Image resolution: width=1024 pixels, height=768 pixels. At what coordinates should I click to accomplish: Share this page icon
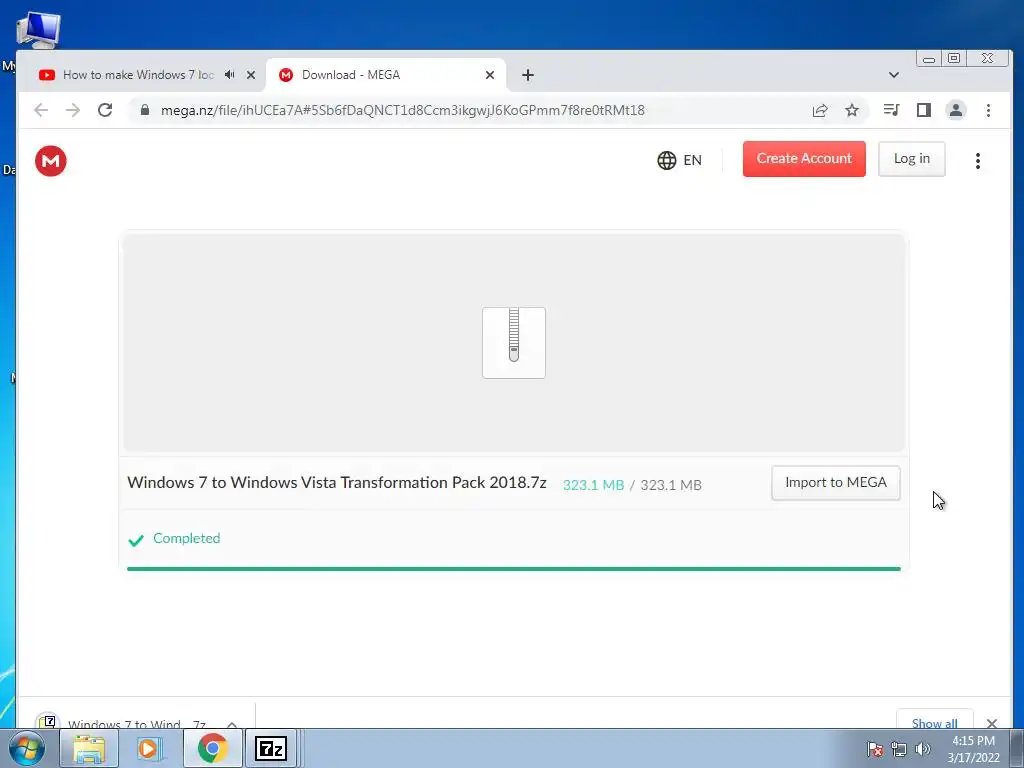point(820,110)
